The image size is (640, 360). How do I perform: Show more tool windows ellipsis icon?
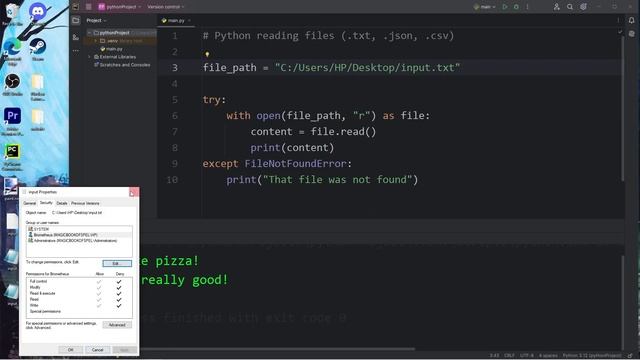click(x=76, y=51)
